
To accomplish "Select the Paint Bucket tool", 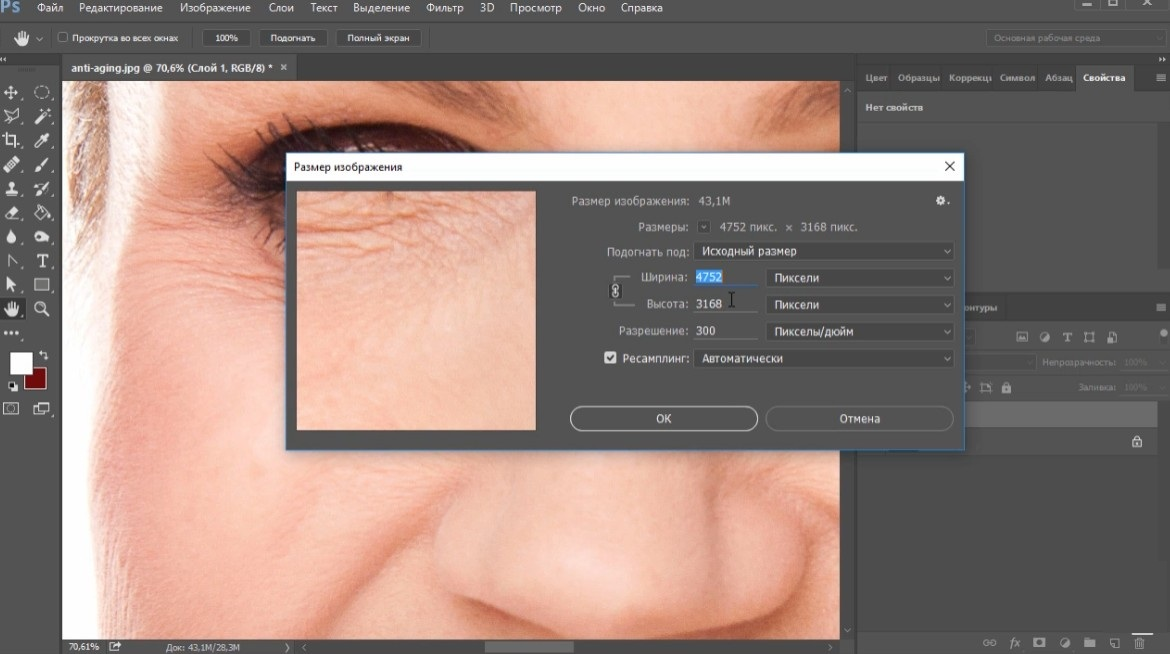I will click(x=42, y=213).
